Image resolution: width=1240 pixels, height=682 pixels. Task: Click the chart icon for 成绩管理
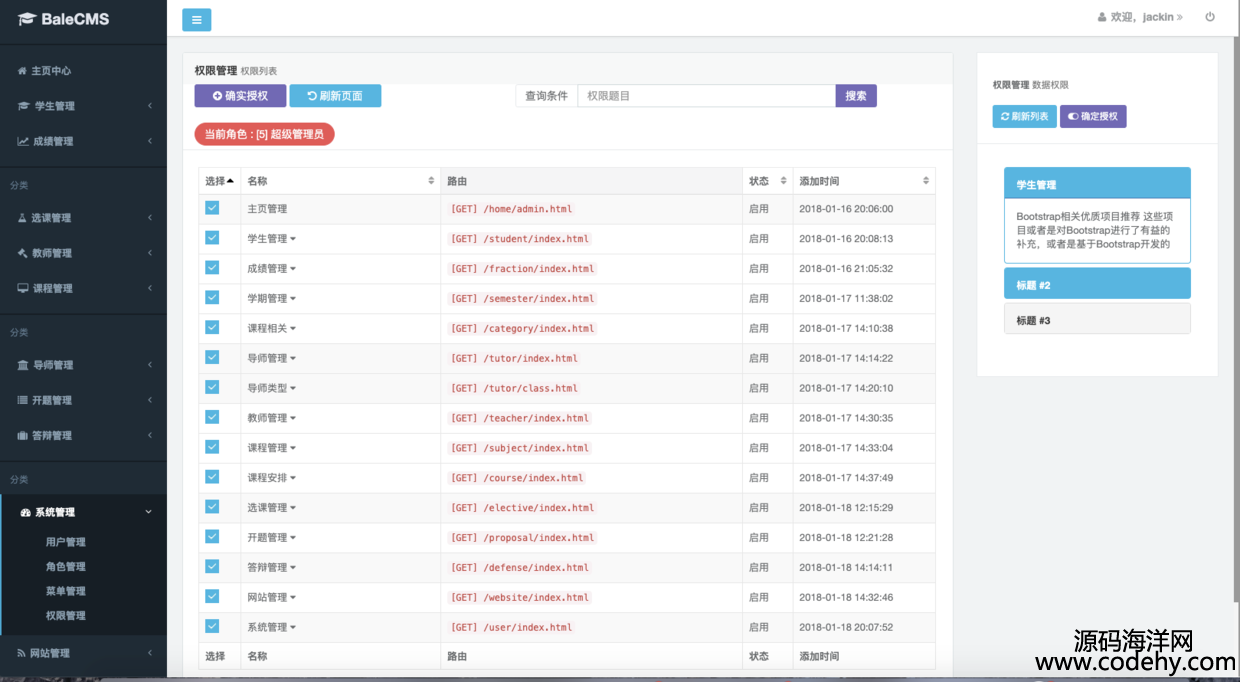(x=23, y=141)
